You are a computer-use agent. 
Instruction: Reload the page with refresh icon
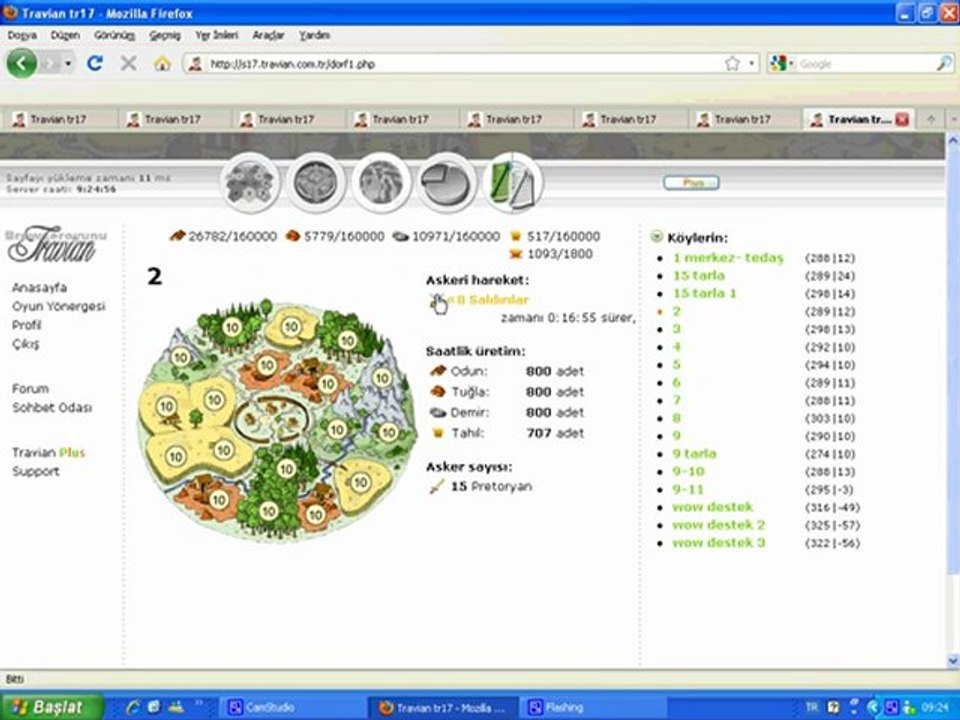(95, 62)
